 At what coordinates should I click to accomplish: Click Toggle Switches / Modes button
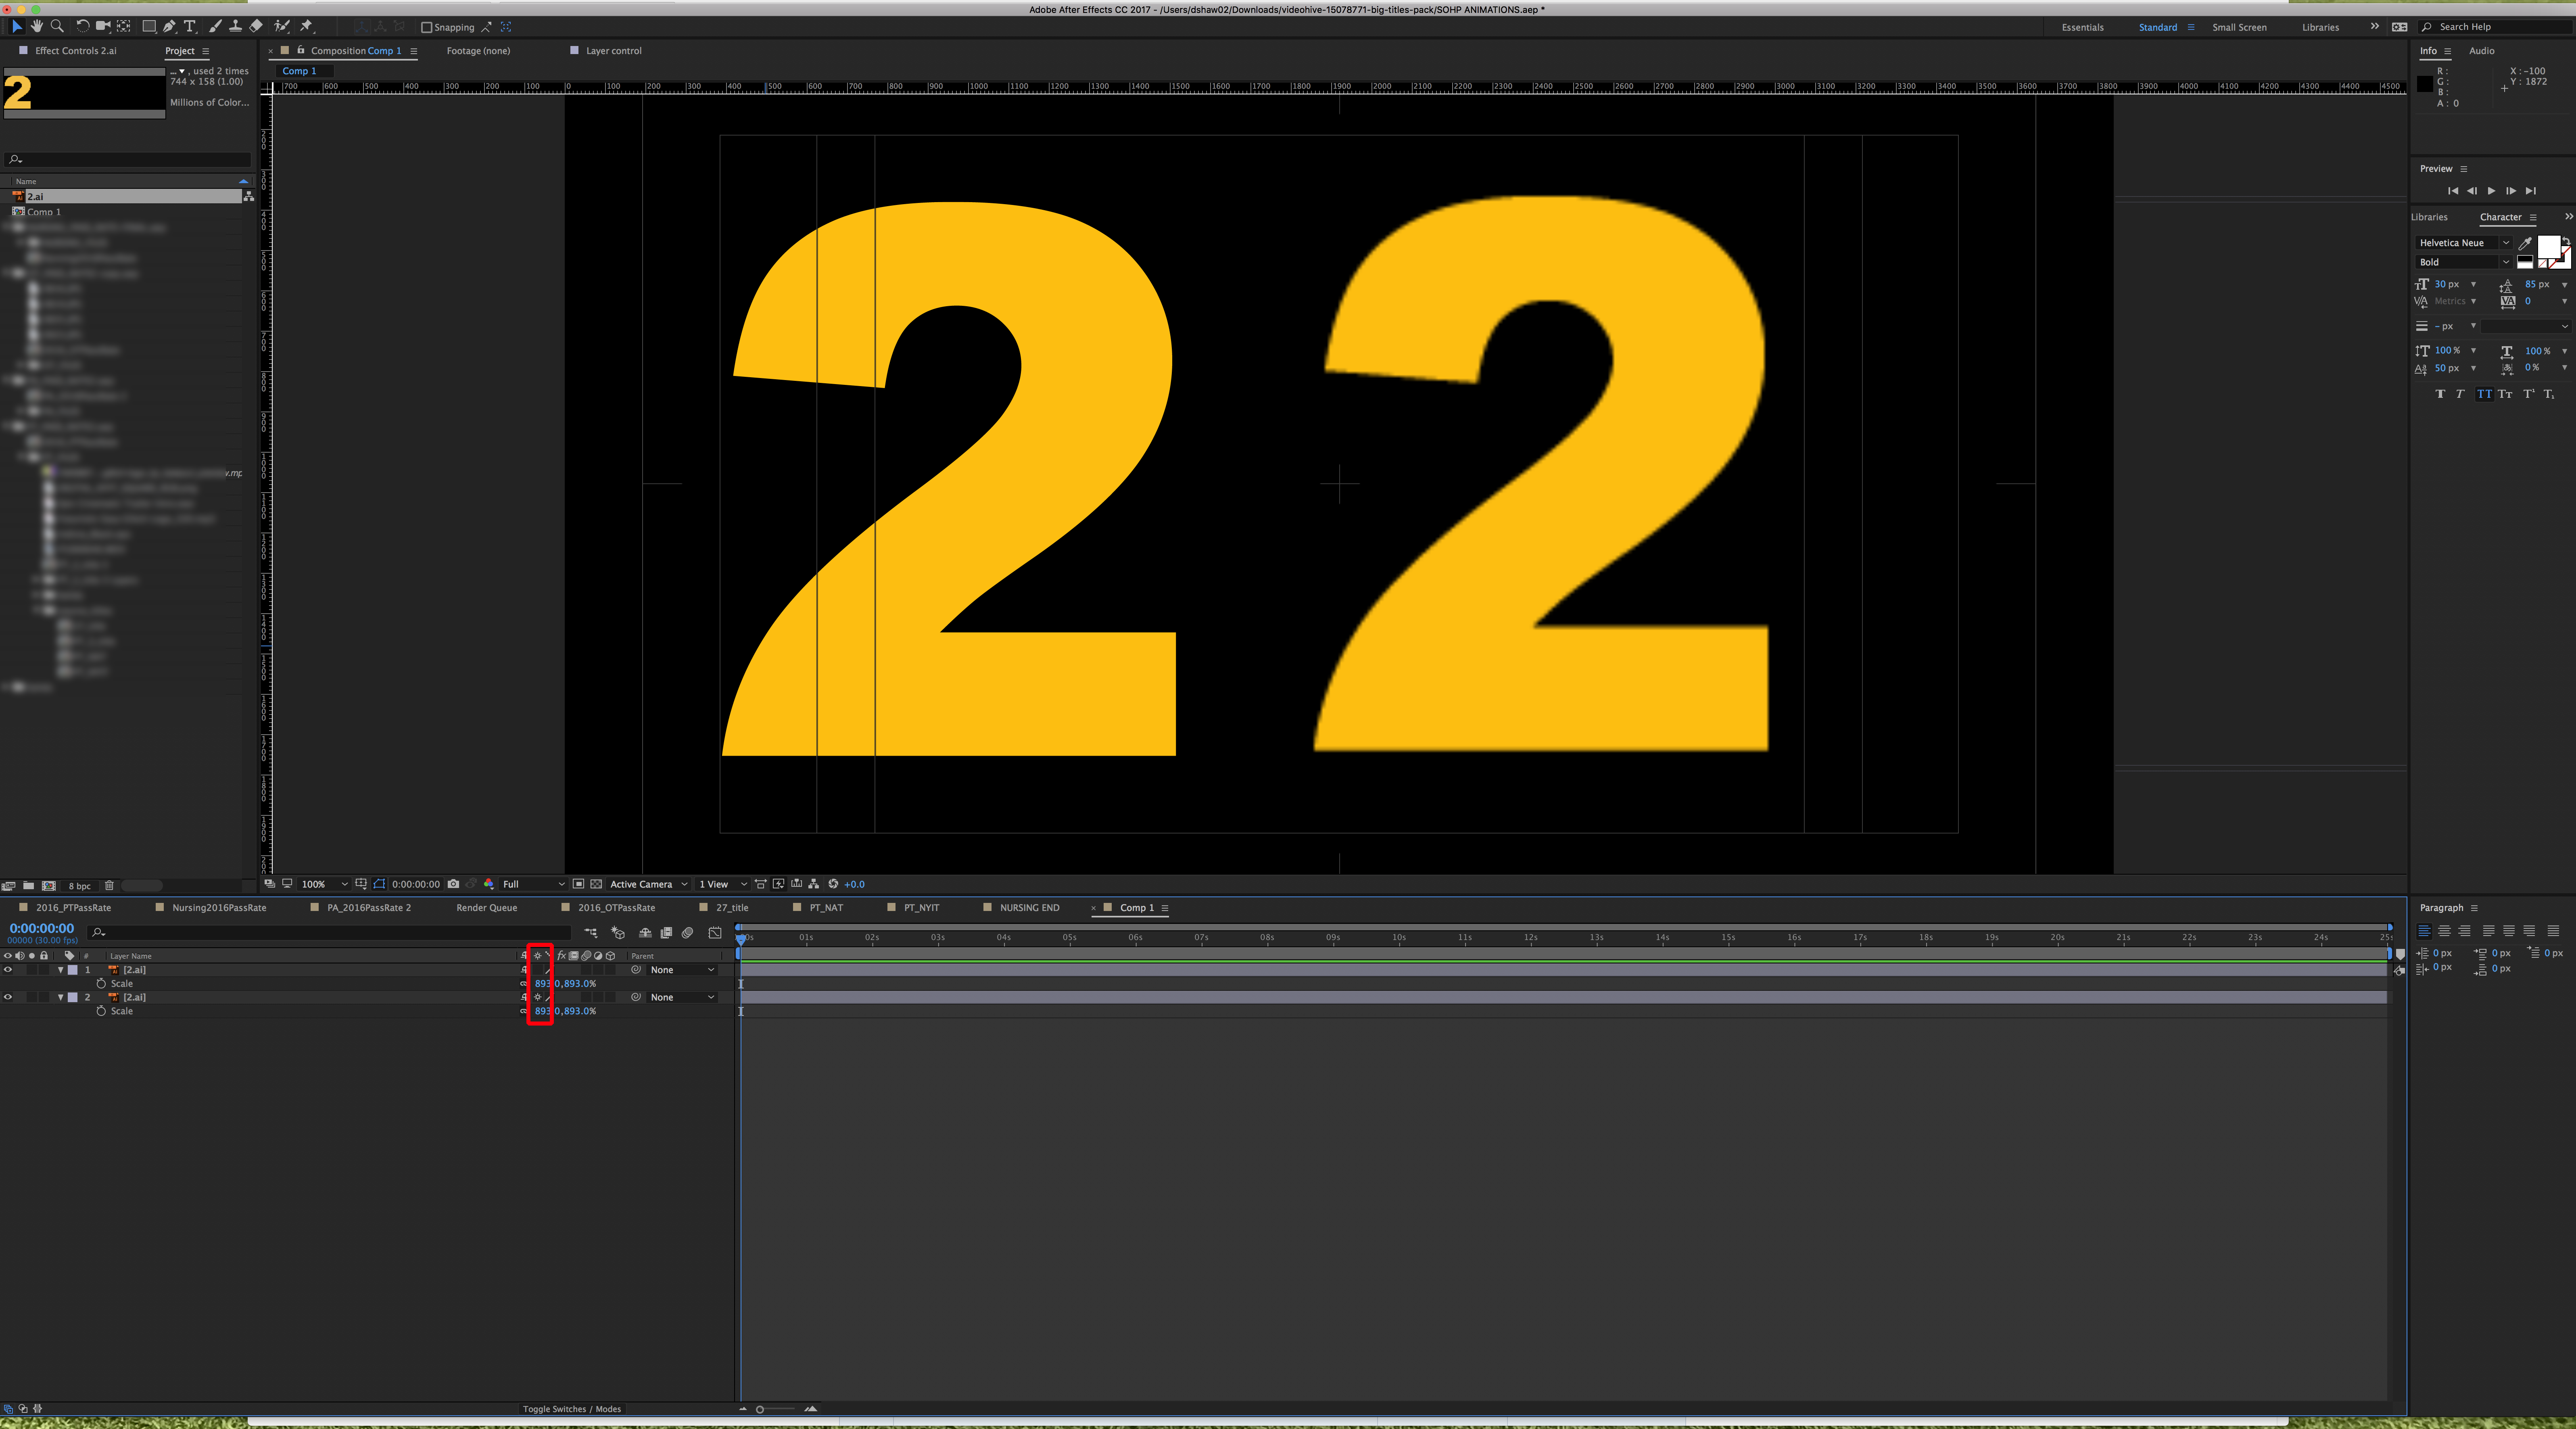tap(571, 1409)
